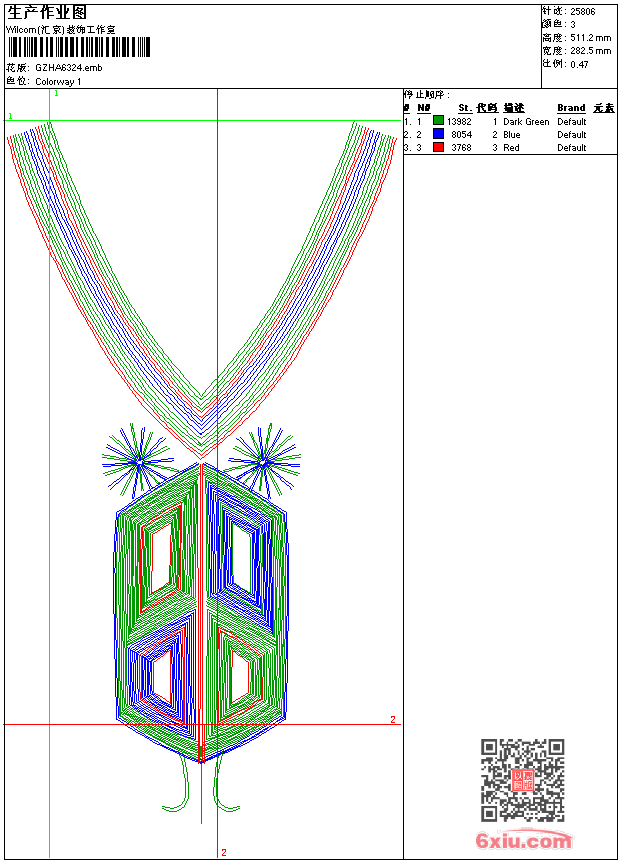
Task: Click the V-shaped neckline stripes at their point
Action: coord(201,428)
